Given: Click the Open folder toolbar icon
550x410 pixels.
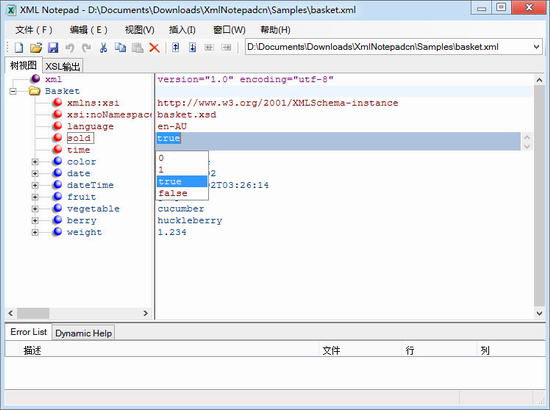Looking at the screenshot, I should coord(36,47).
